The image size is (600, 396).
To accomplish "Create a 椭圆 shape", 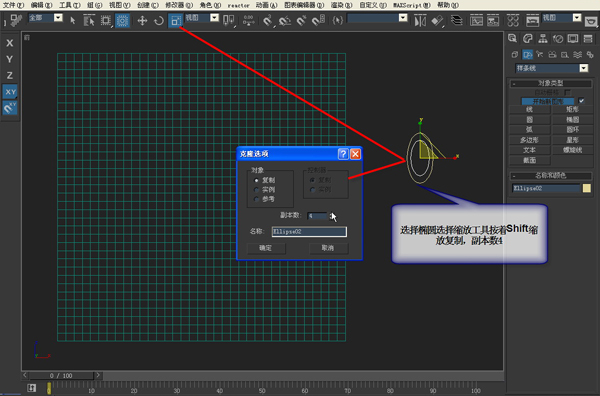I will [x=572, y=120].
